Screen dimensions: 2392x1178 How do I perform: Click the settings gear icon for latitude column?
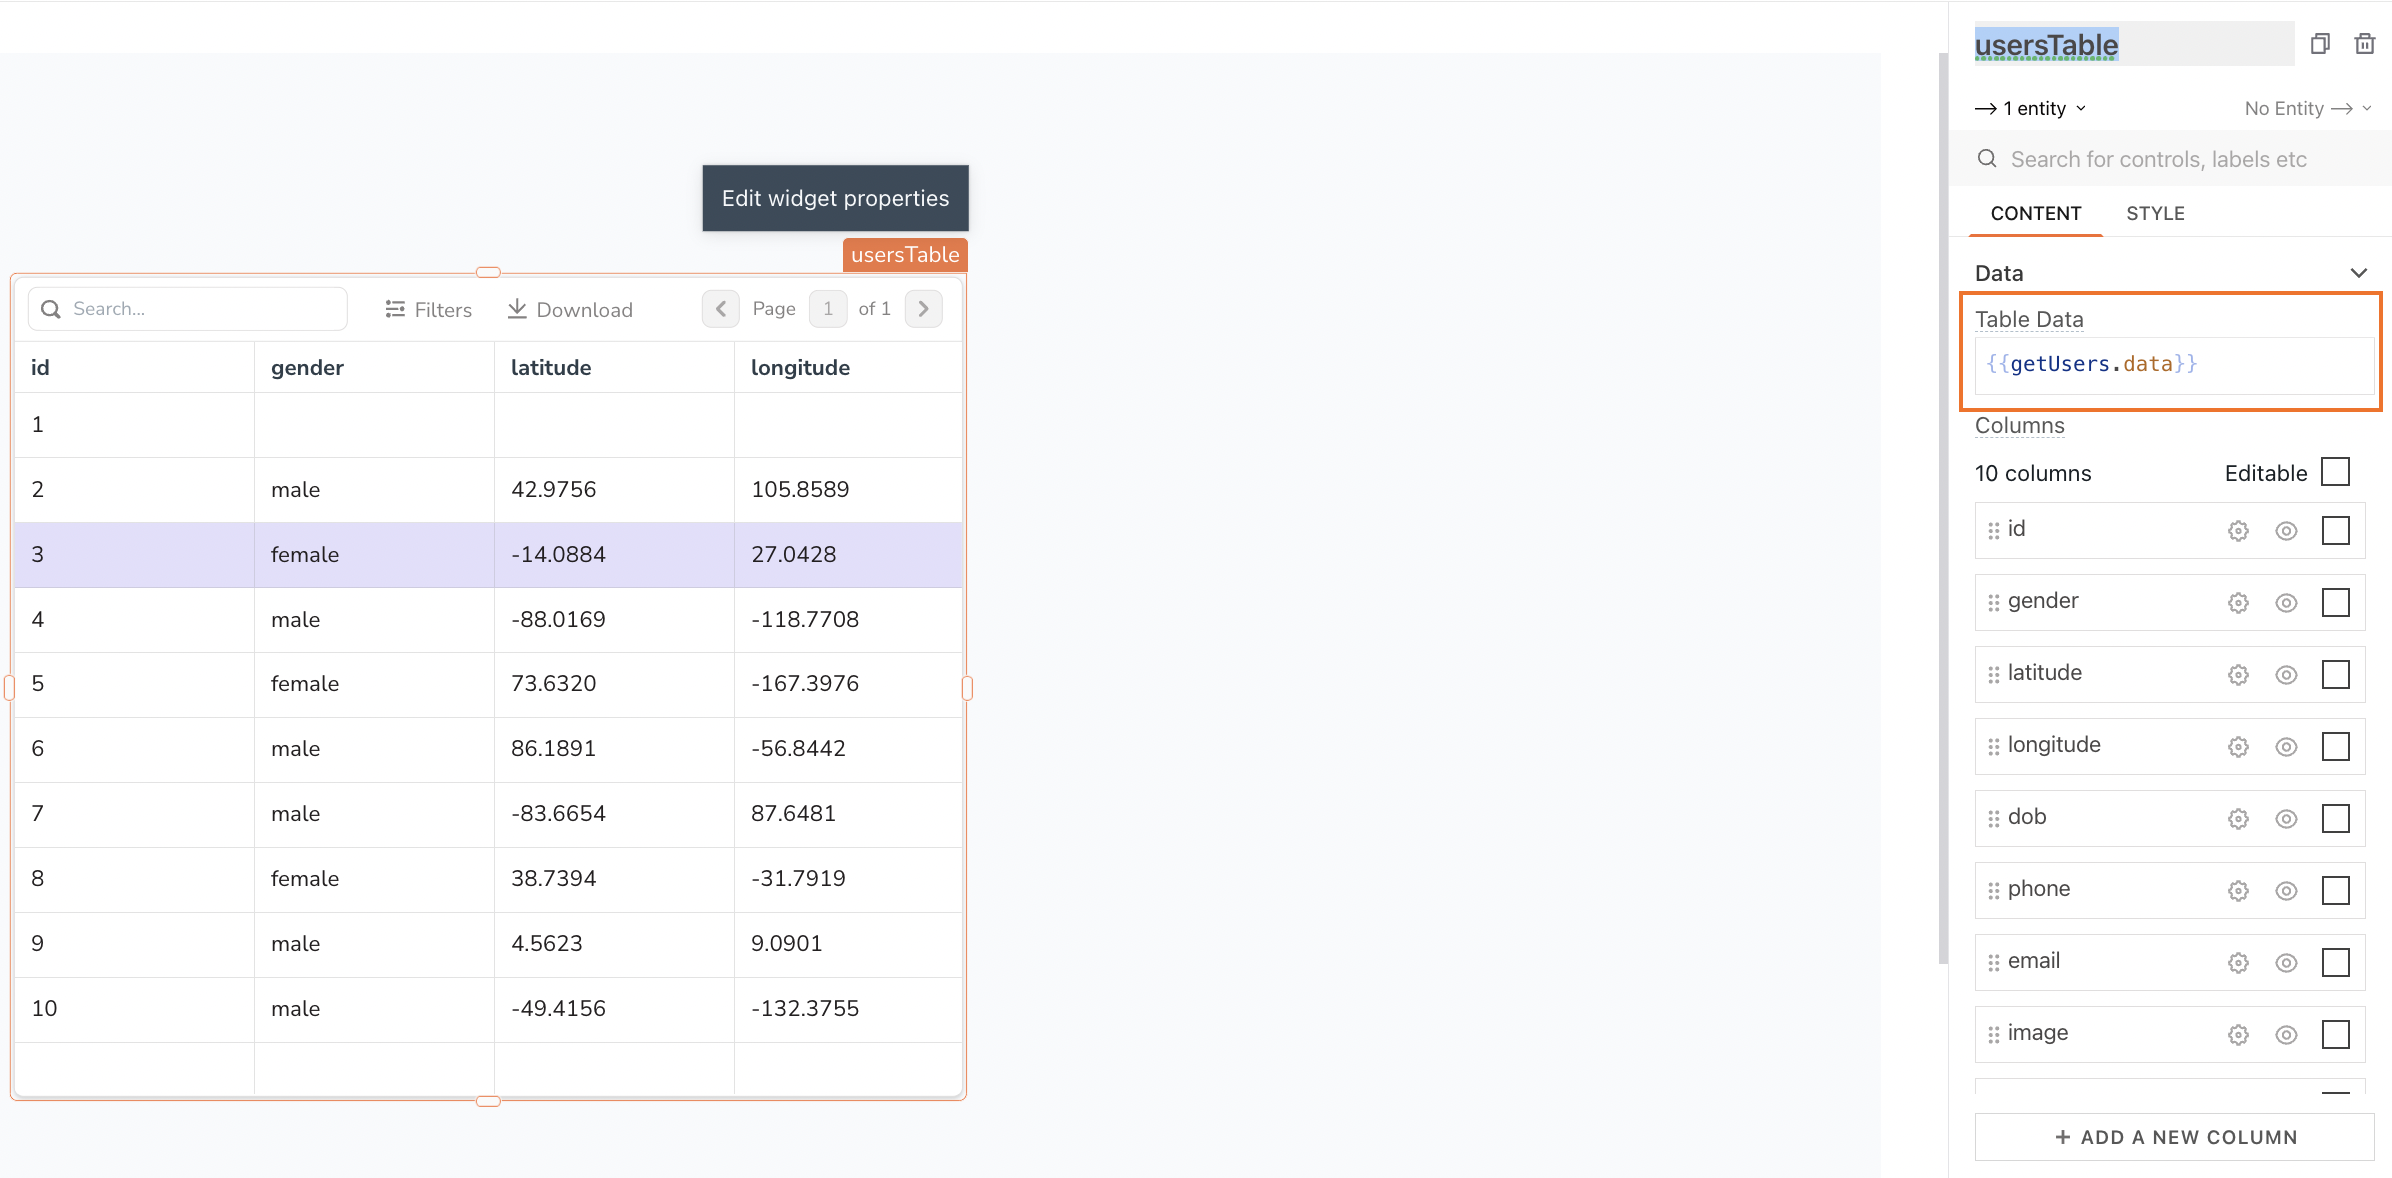(2238, 671)
